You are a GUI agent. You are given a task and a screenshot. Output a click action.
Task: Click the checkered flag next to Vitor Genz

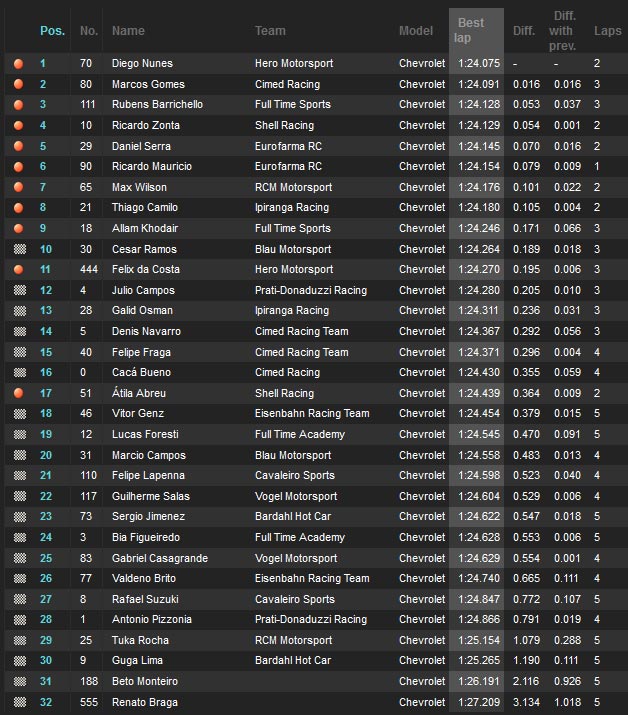pyautogui.click(x=20, y=414)
